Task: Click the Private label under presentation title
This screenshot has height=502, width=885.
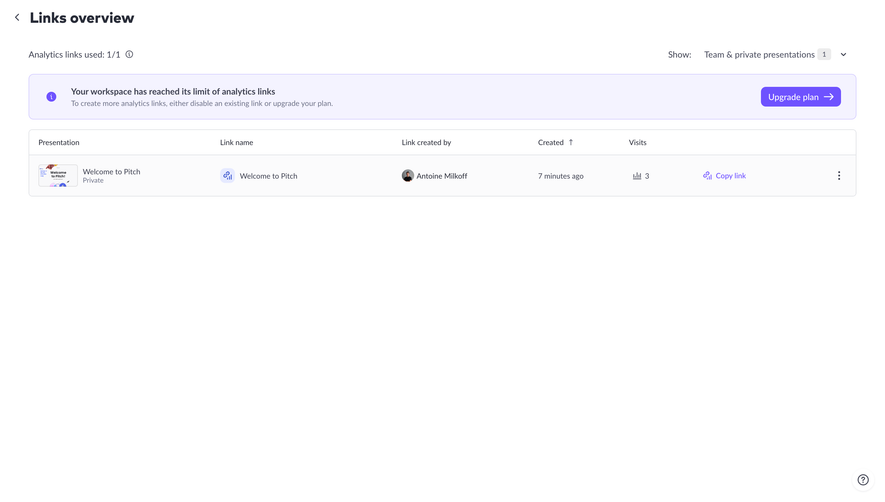Action: pyautogui.click(x=93, y=181)
